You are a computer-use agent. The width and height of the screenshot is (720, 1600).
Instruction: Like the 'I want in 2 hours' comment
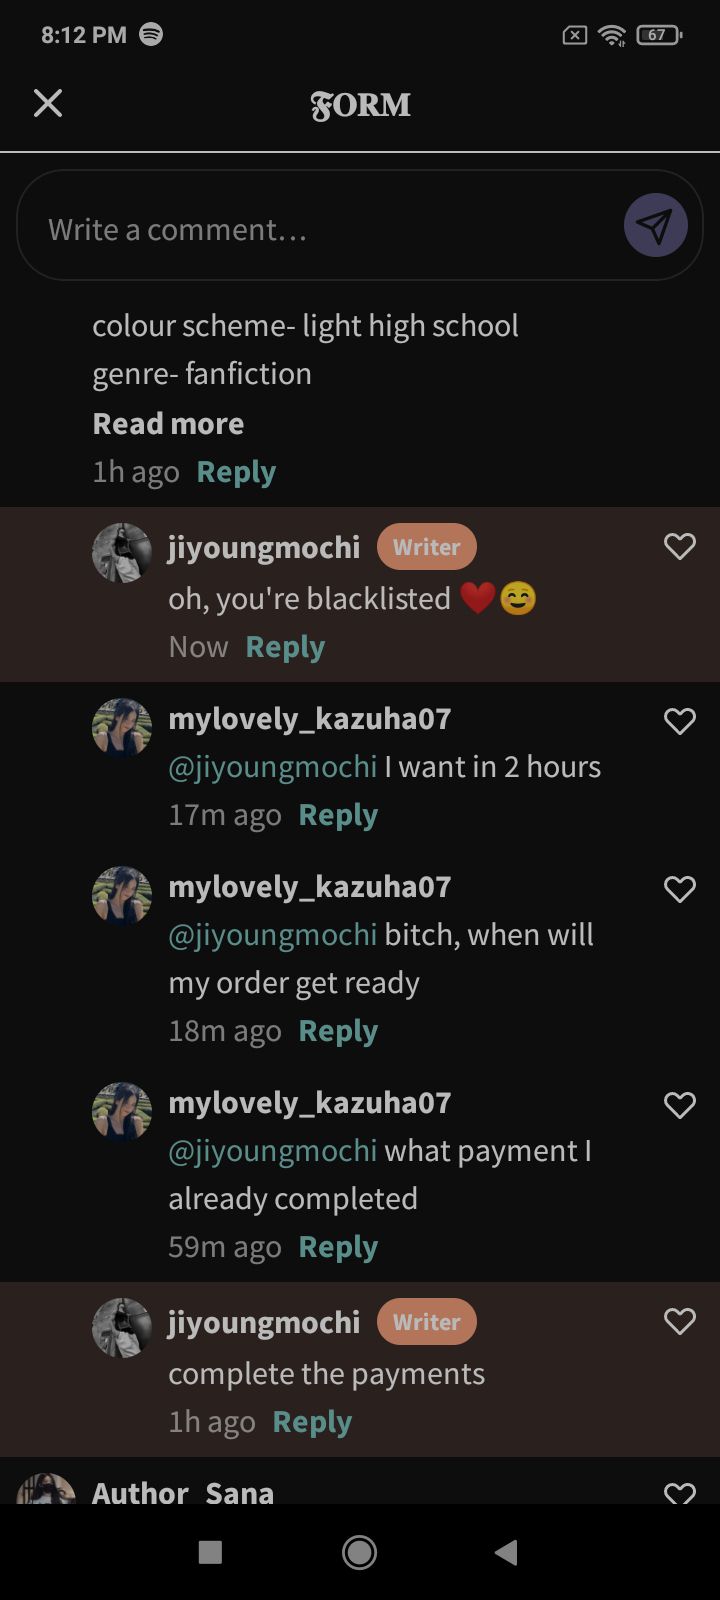(x=679, y=721)
